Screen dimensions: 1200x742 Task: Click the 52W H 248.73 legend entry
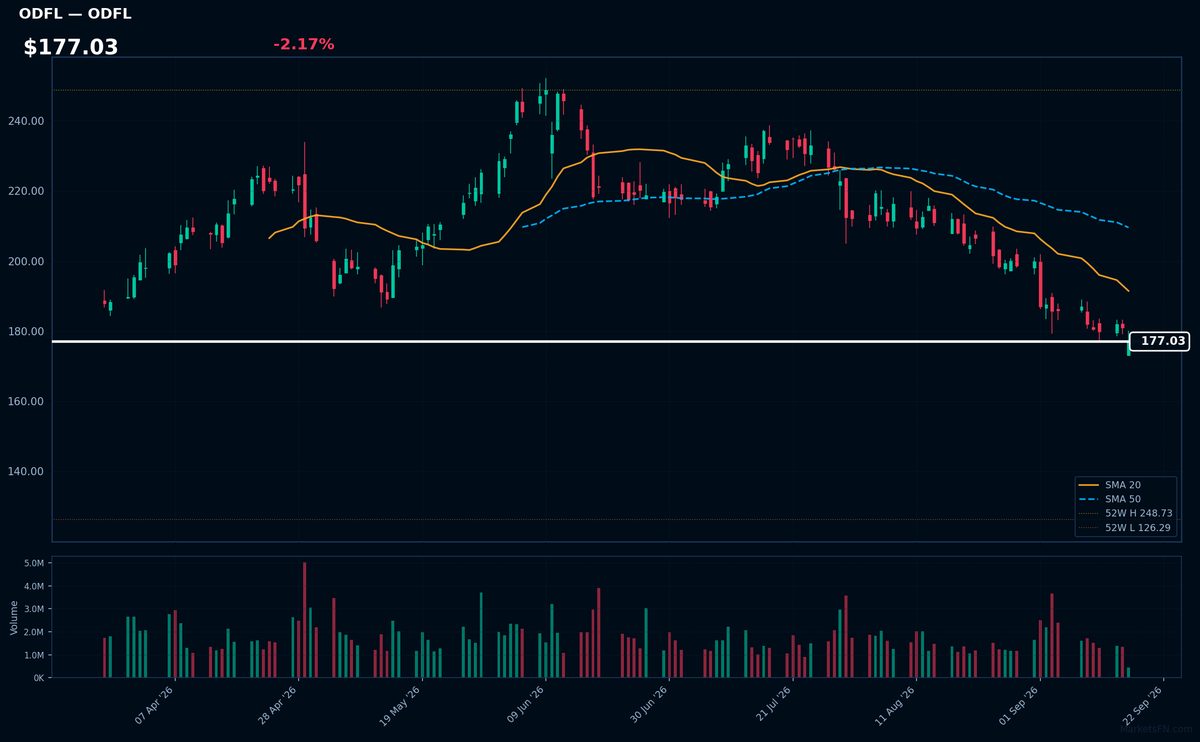1126,513
